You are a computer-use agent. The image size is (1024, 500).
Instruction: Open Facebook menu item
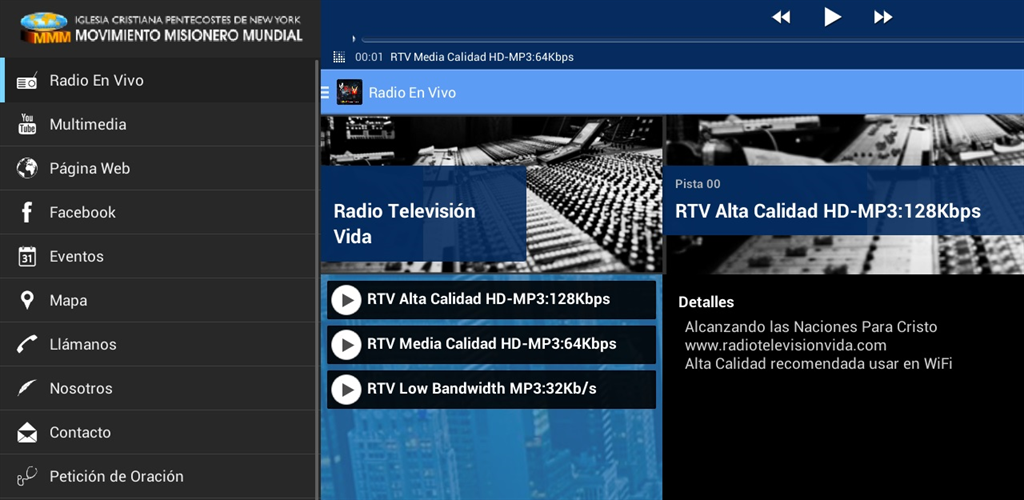158,212
